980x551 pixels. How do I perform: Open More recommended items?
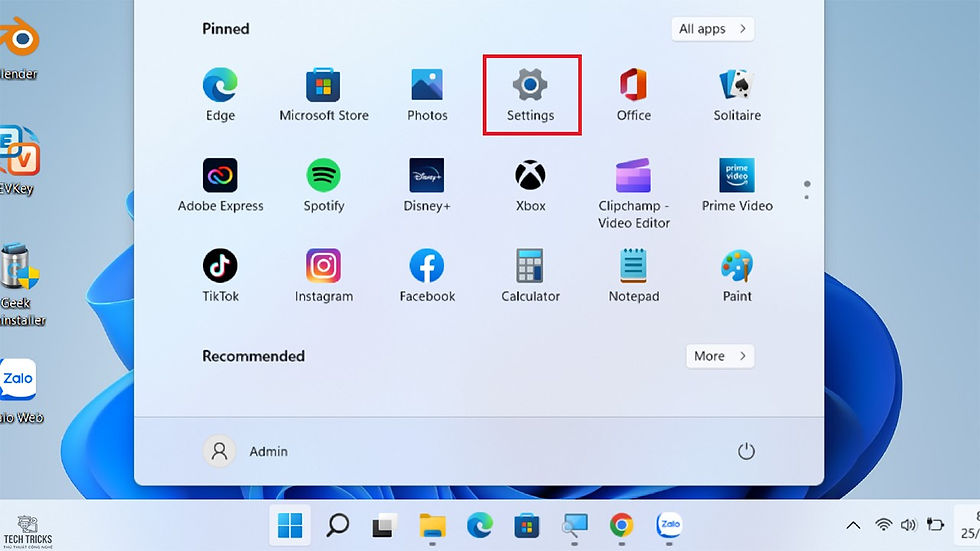coord(720,356)
